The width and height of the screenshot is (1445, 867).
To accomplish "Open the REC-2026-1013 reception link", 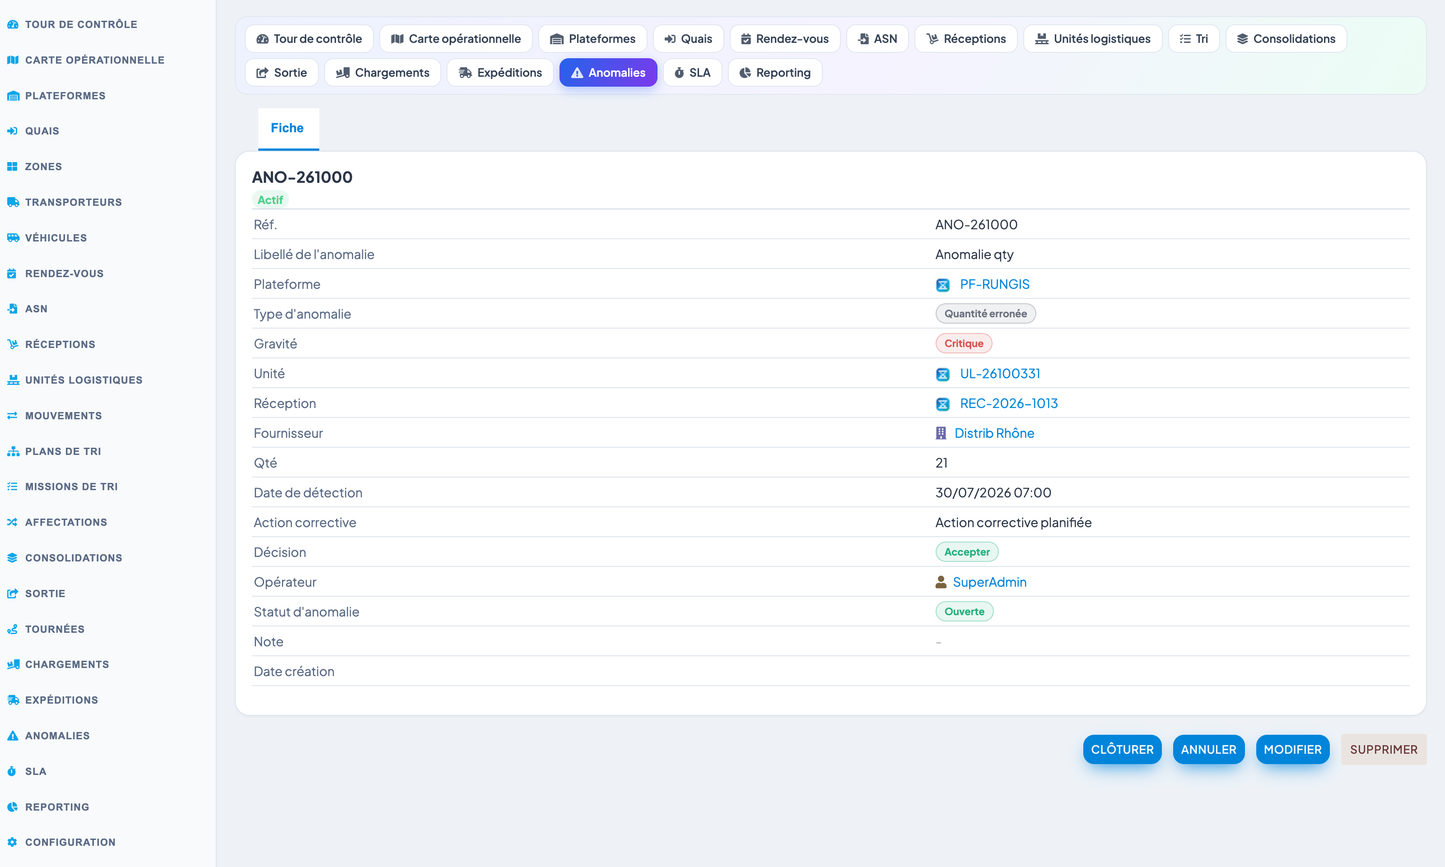I will pyautogui.click(x=1008, y=403).
